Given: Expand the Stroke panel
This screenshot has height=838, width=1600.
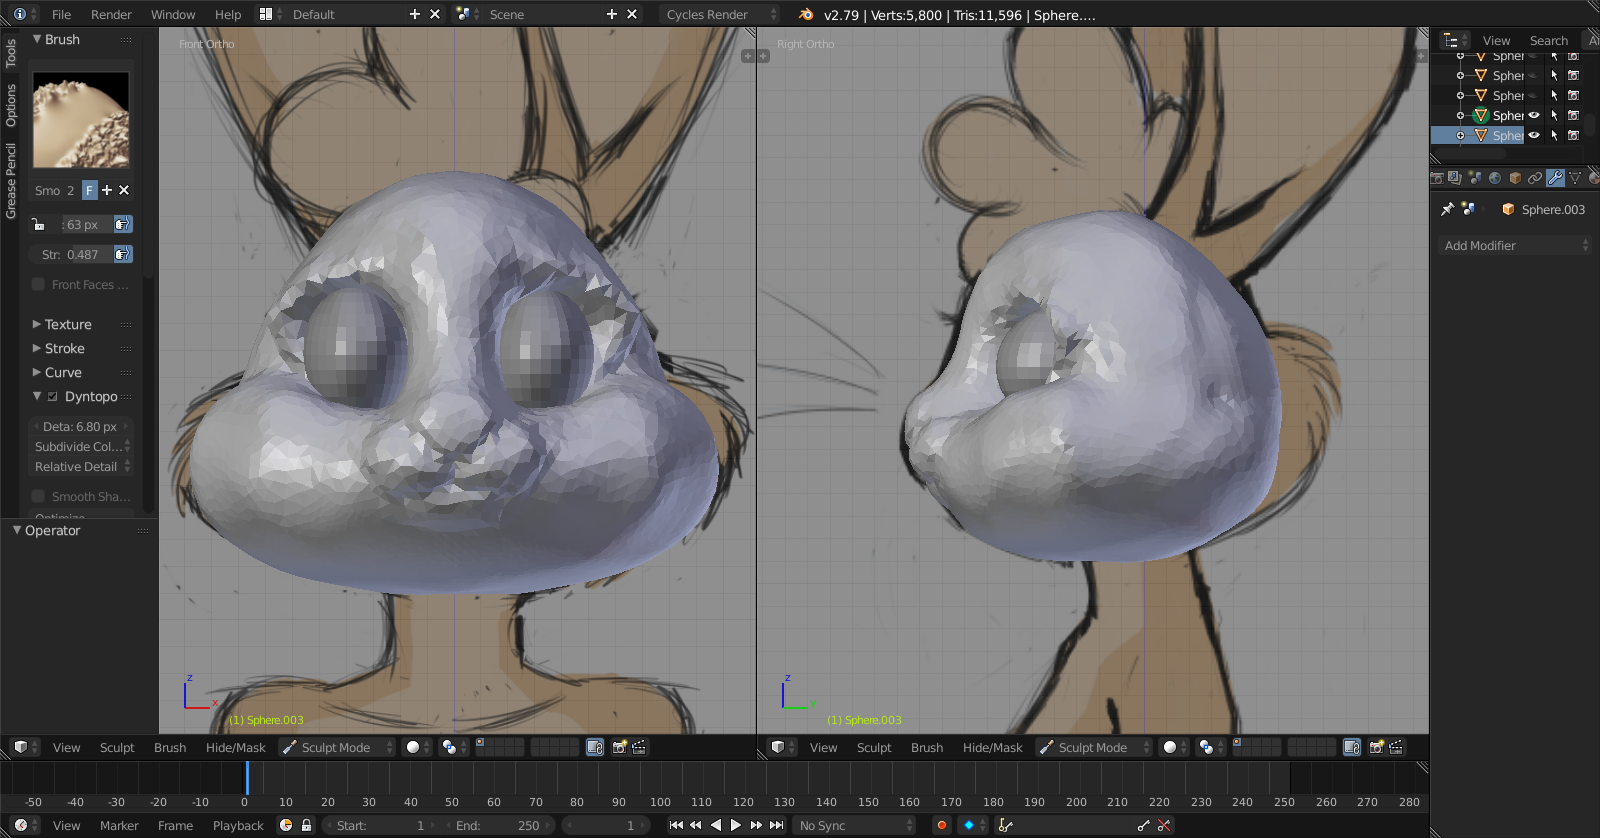Looking at the screenshot, I should click(x=64, y=348).
